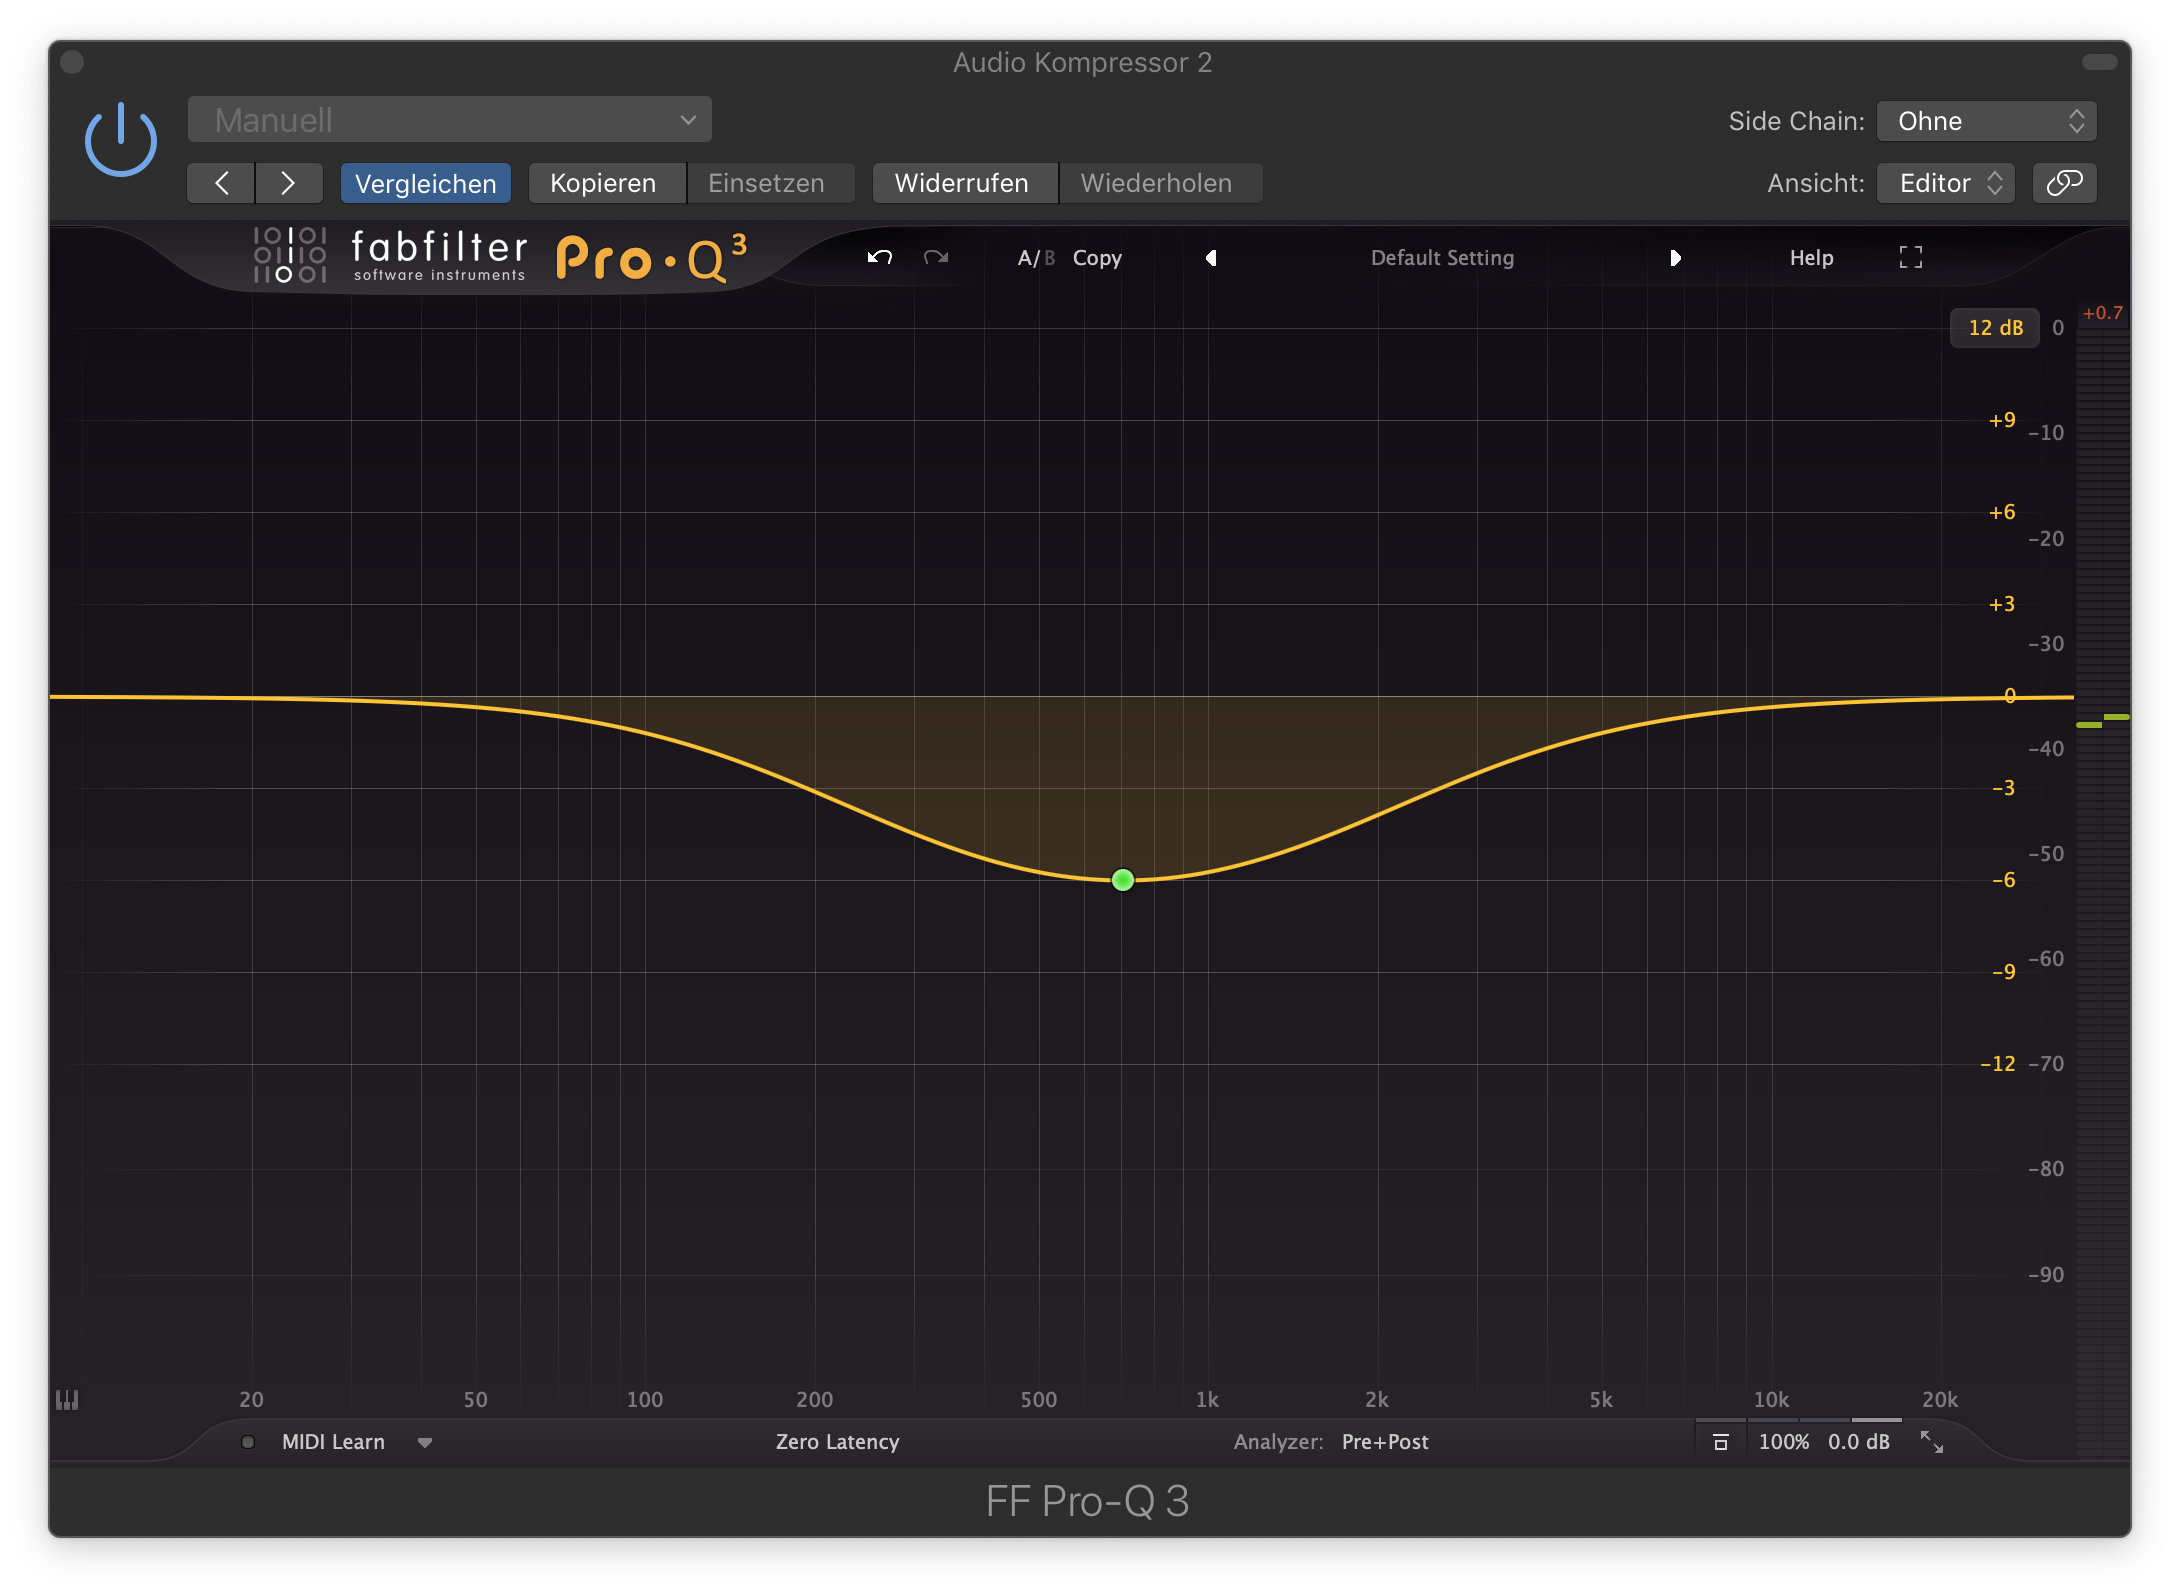Select the green EQ band node

pos(1122,880)
